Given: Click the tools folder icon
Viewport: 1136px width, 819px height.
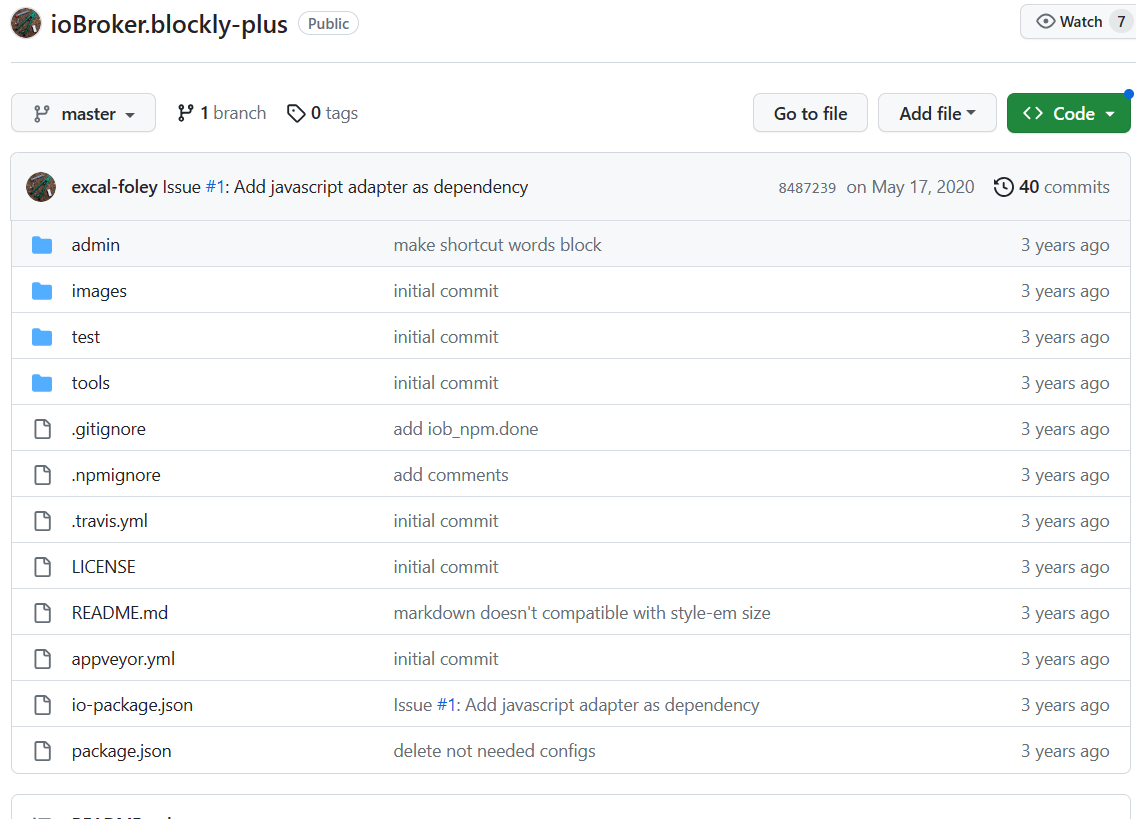Looking at the screenshot, I should 42,383.
